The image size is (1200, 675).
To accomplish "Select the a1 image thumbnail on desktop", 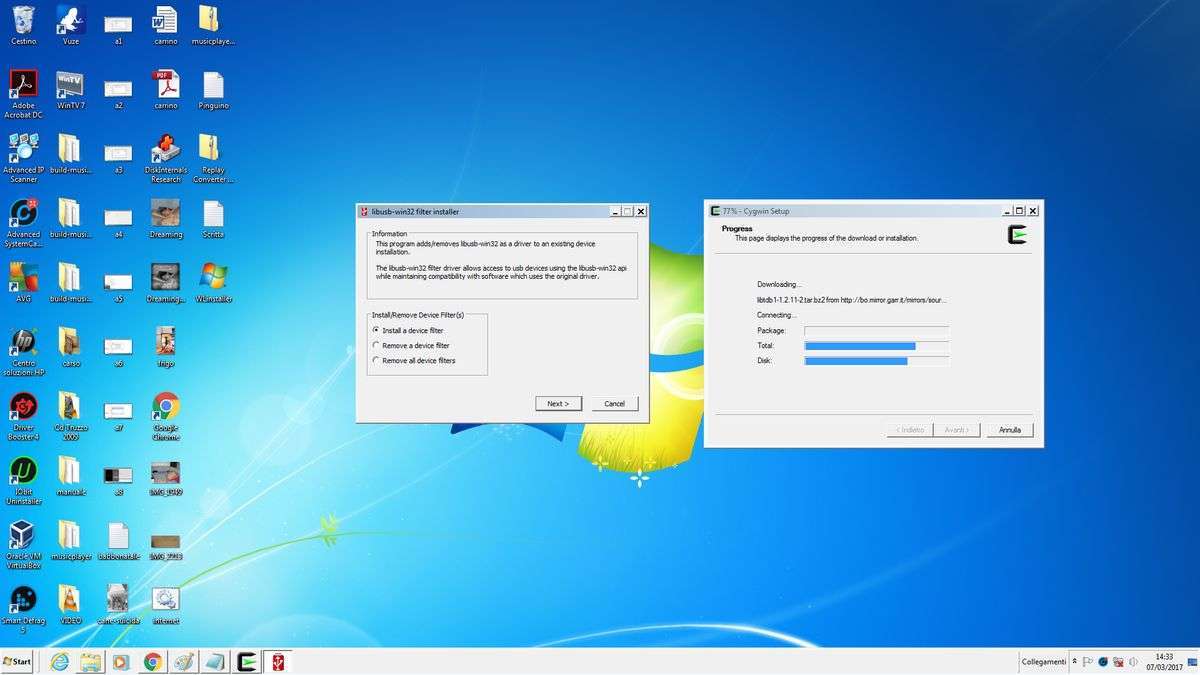I will click(118, 28).
